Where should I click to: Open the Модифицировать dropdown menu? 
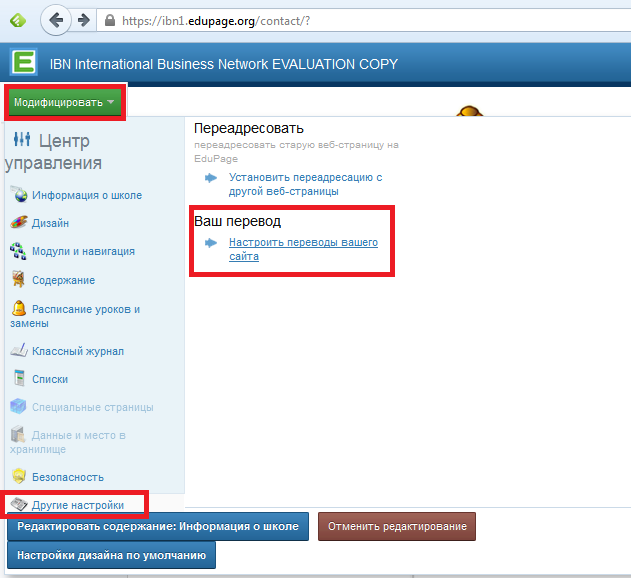tap(65, 102)
